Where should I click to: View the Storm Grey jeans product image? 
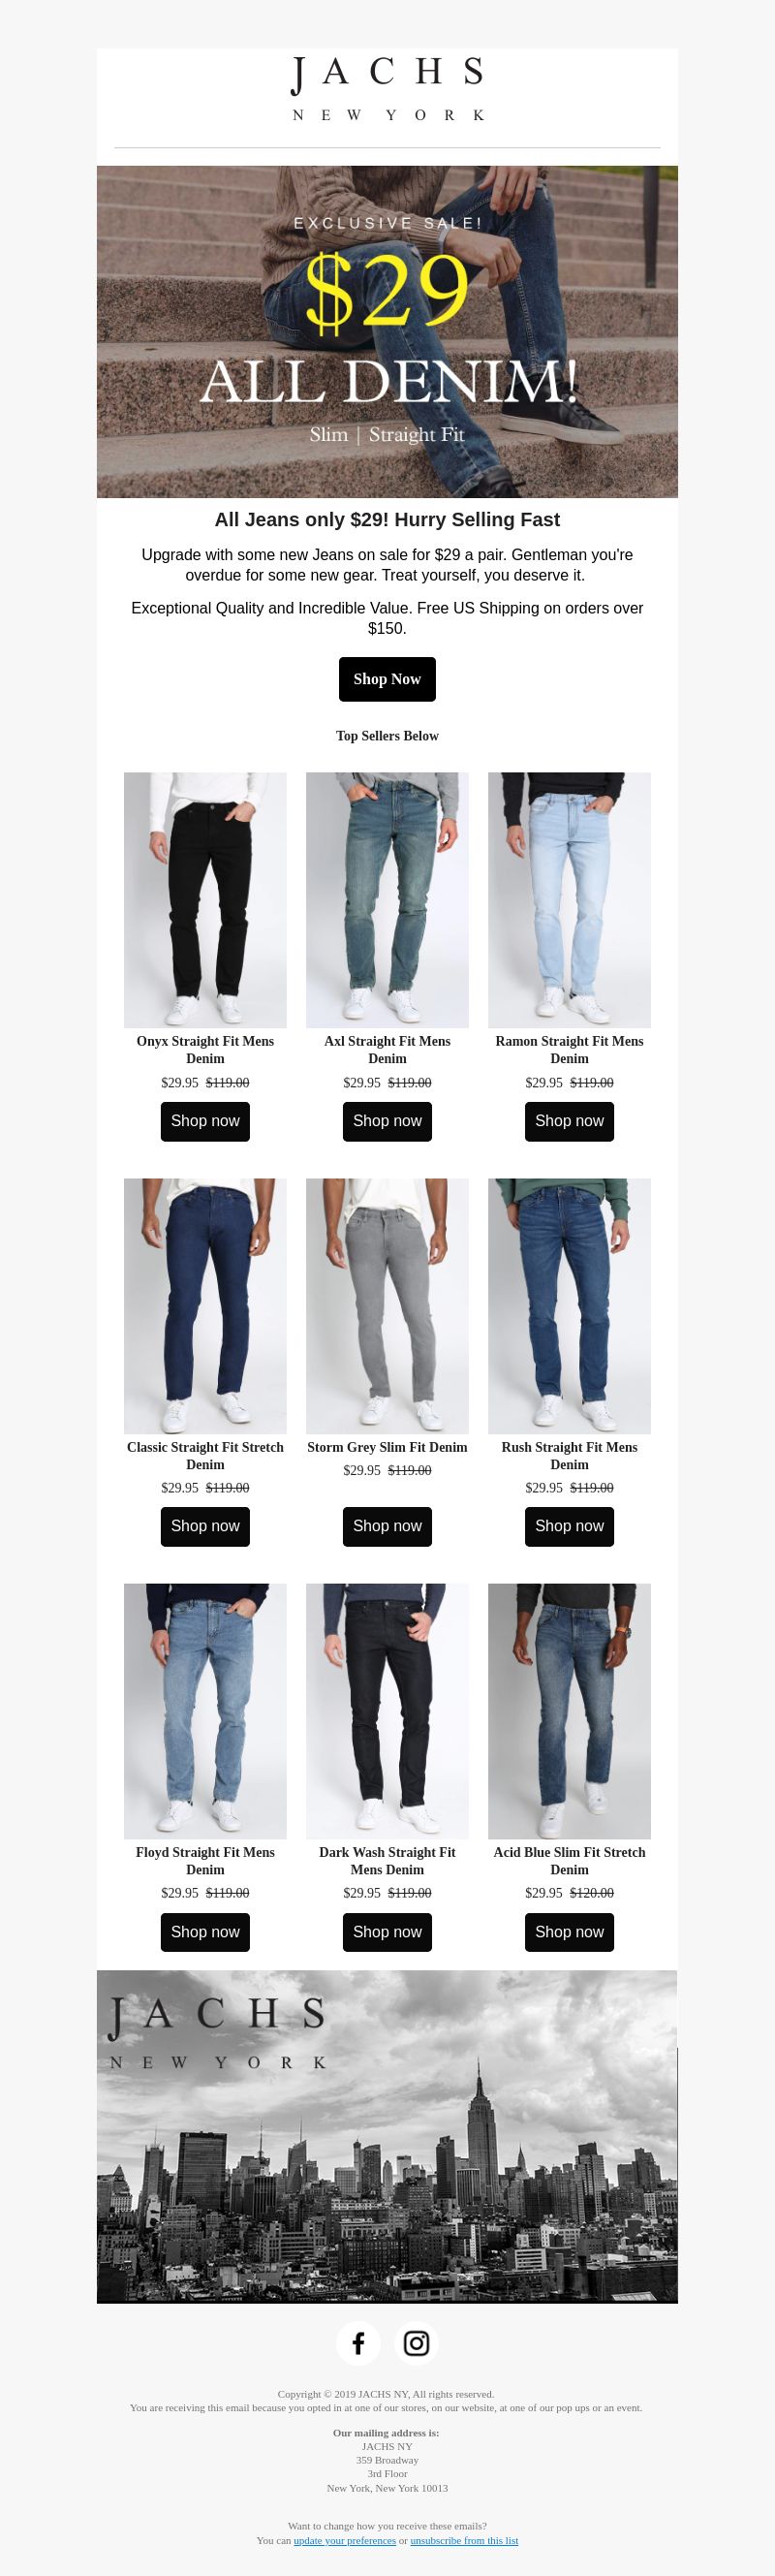[x=387, y=1306]
